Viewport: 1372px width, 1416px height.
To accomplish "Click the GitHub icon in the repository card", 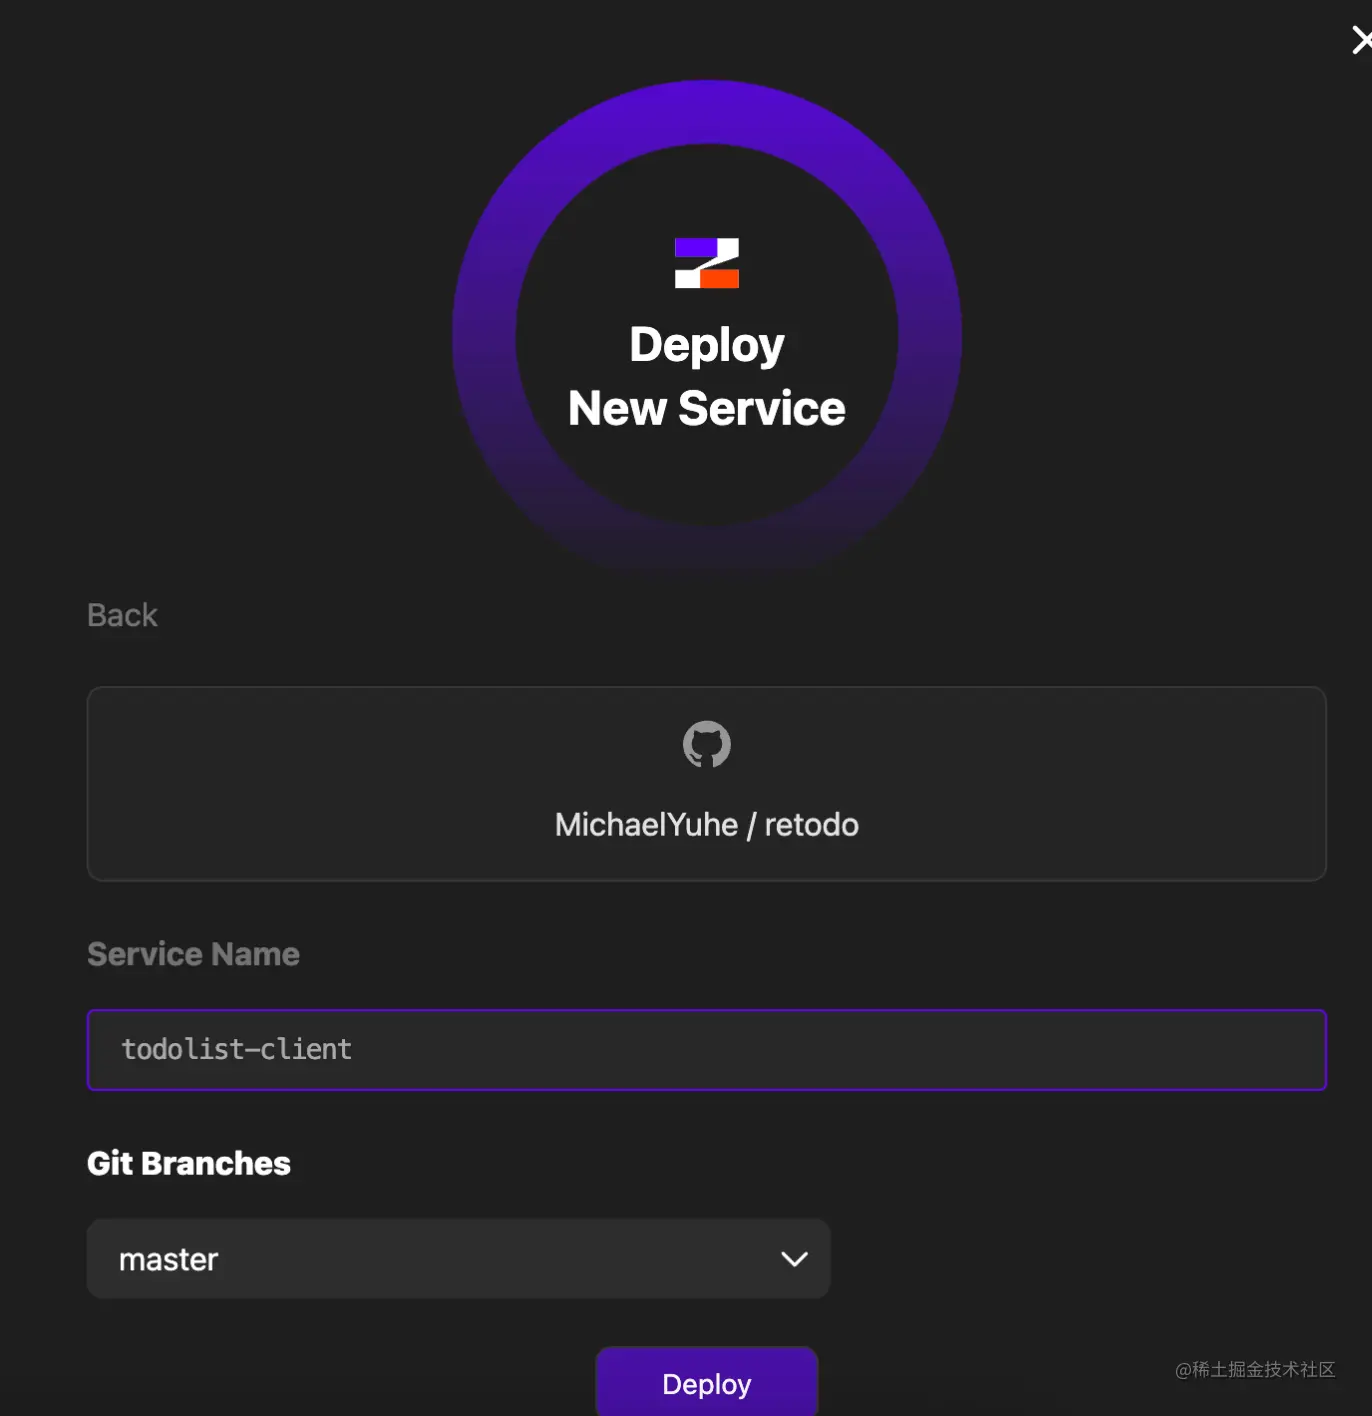I will click(707, 744).
